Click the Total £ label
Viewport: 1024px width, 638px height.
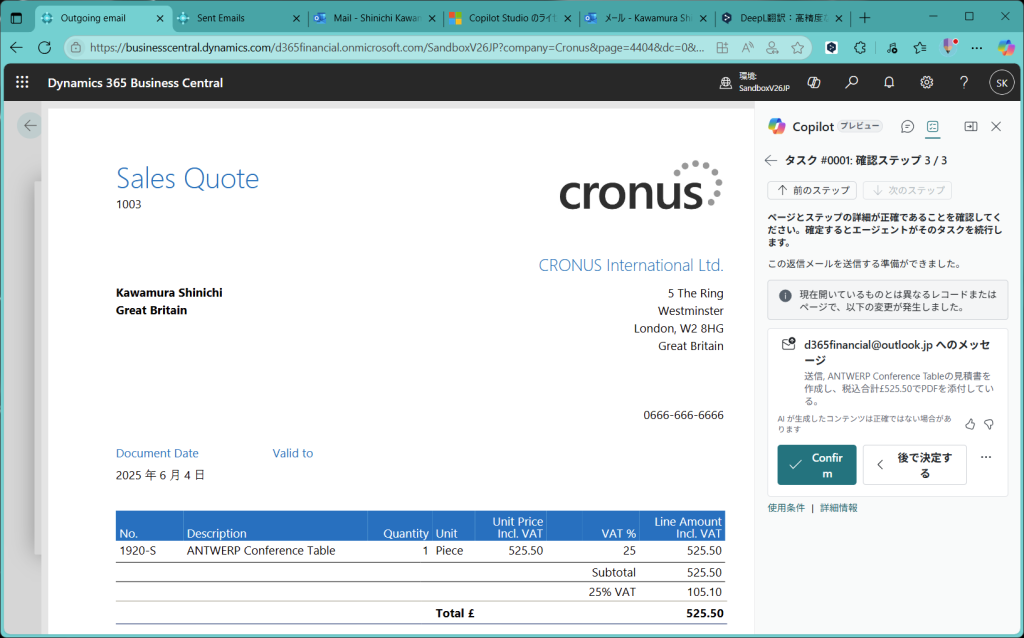(455, 613)
